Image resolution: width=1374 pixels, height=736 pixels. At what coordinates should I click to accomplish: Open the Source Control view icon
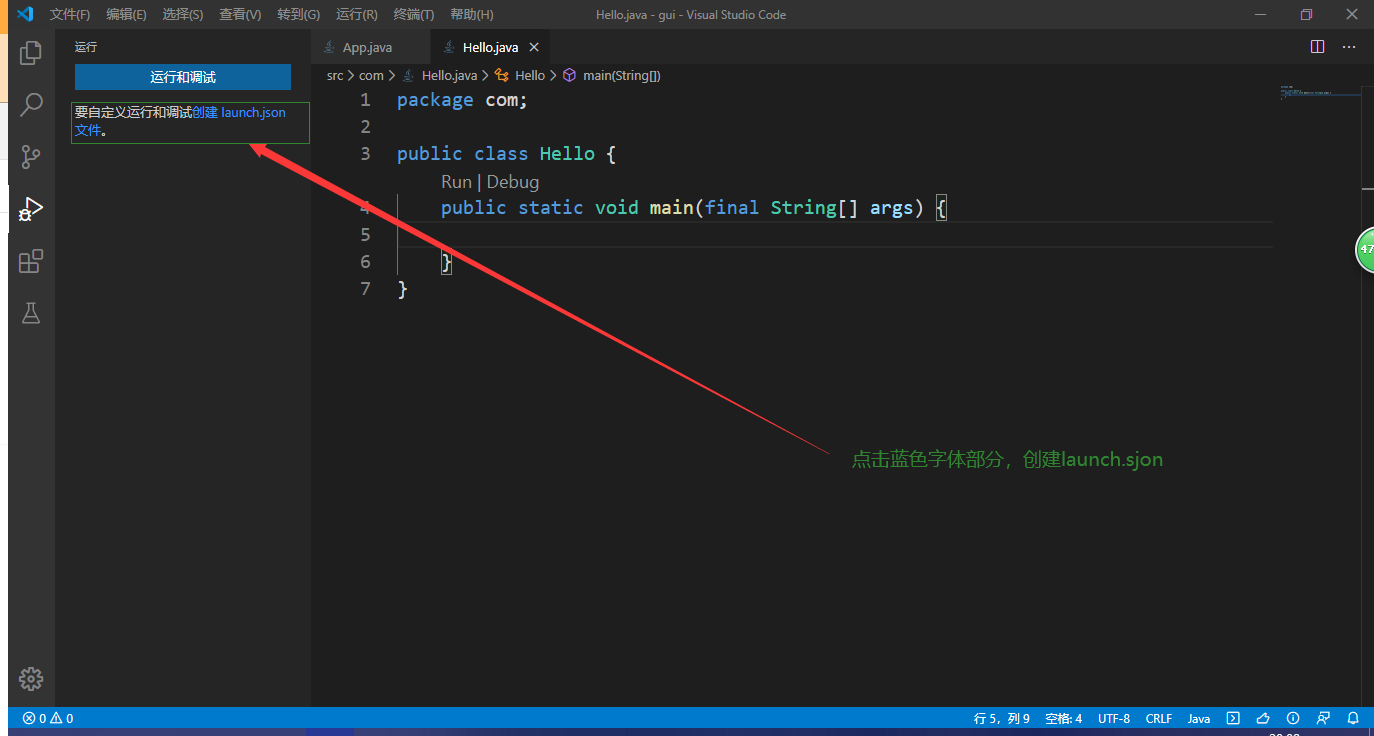[30, 156]
